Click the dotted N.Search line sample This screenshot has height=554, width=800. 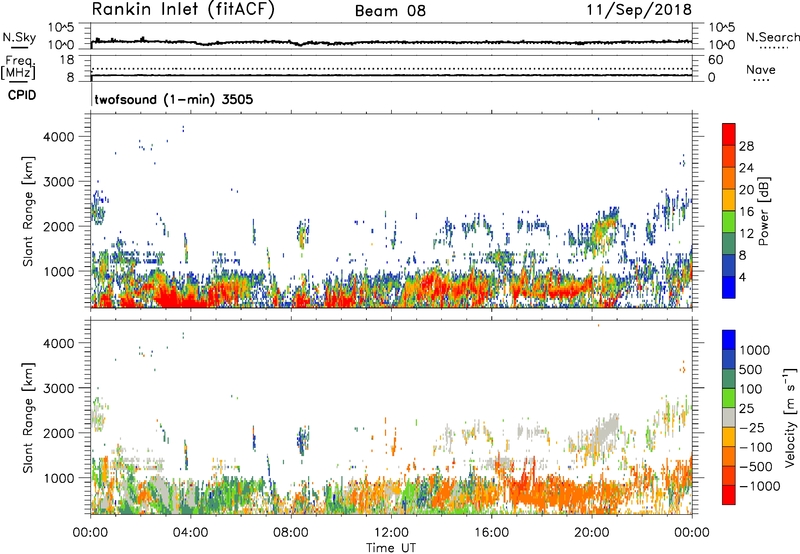(x=773, y=48)
